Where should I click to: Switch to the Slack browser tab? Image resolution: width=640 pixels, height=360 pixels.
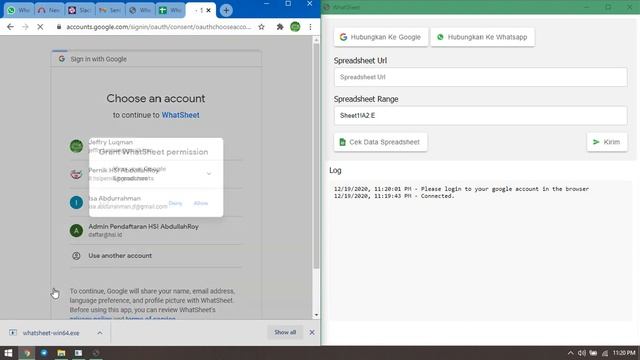click(80, 10)
